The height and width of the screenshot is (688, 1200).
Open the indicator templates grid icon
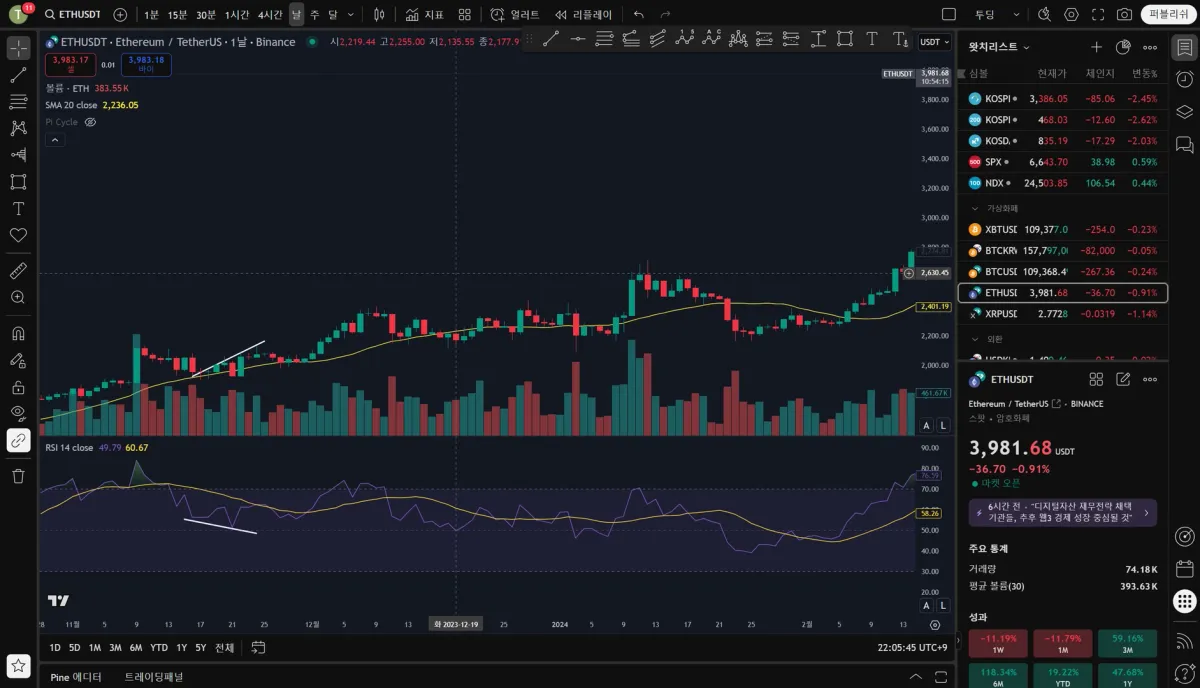(x=465, y=15)
